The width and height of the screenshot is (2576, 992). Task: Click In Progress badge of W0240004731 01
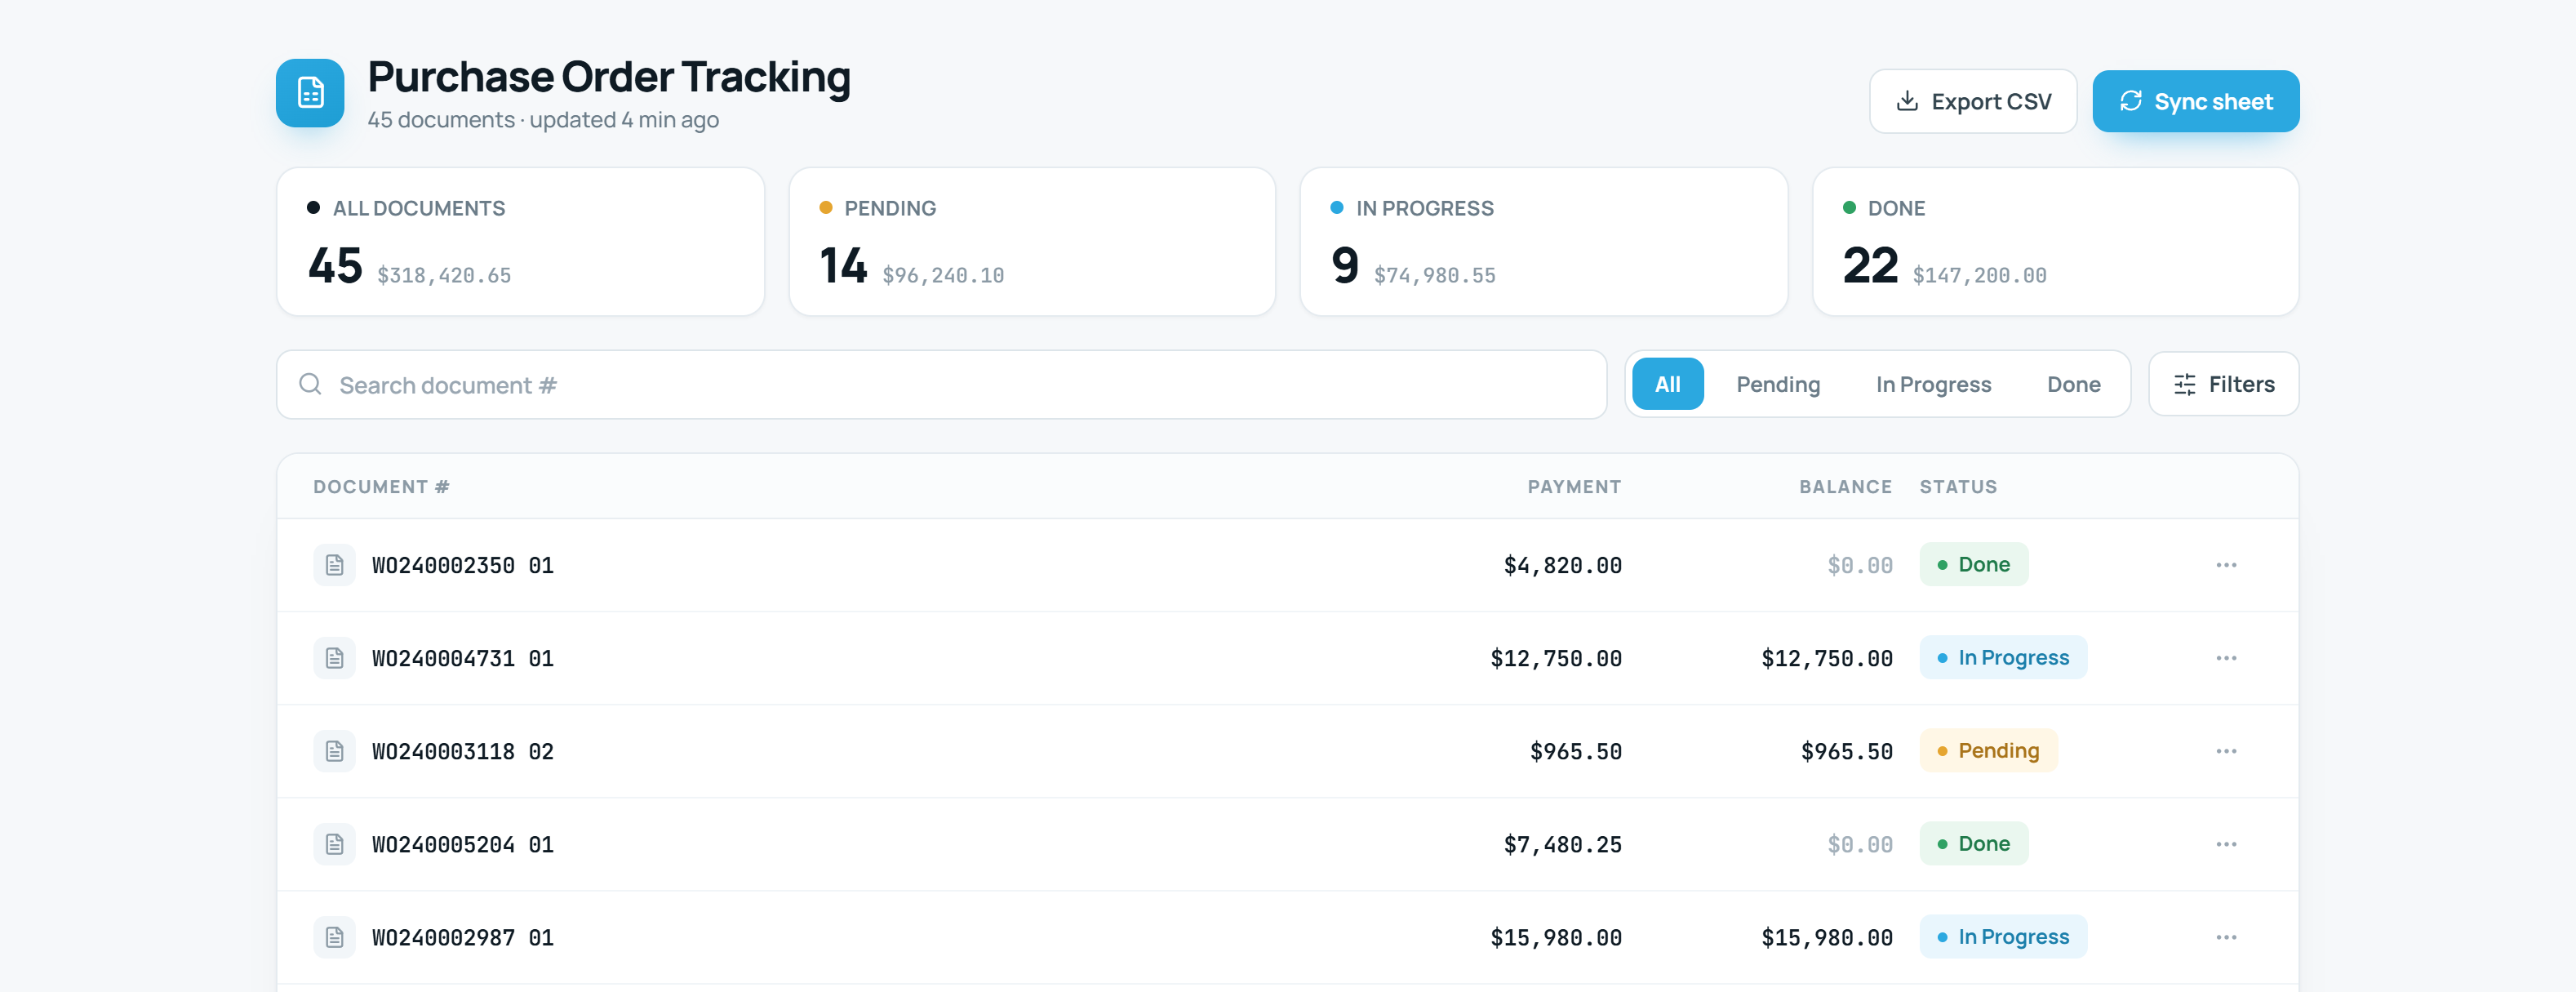(x=2003, y=657)
